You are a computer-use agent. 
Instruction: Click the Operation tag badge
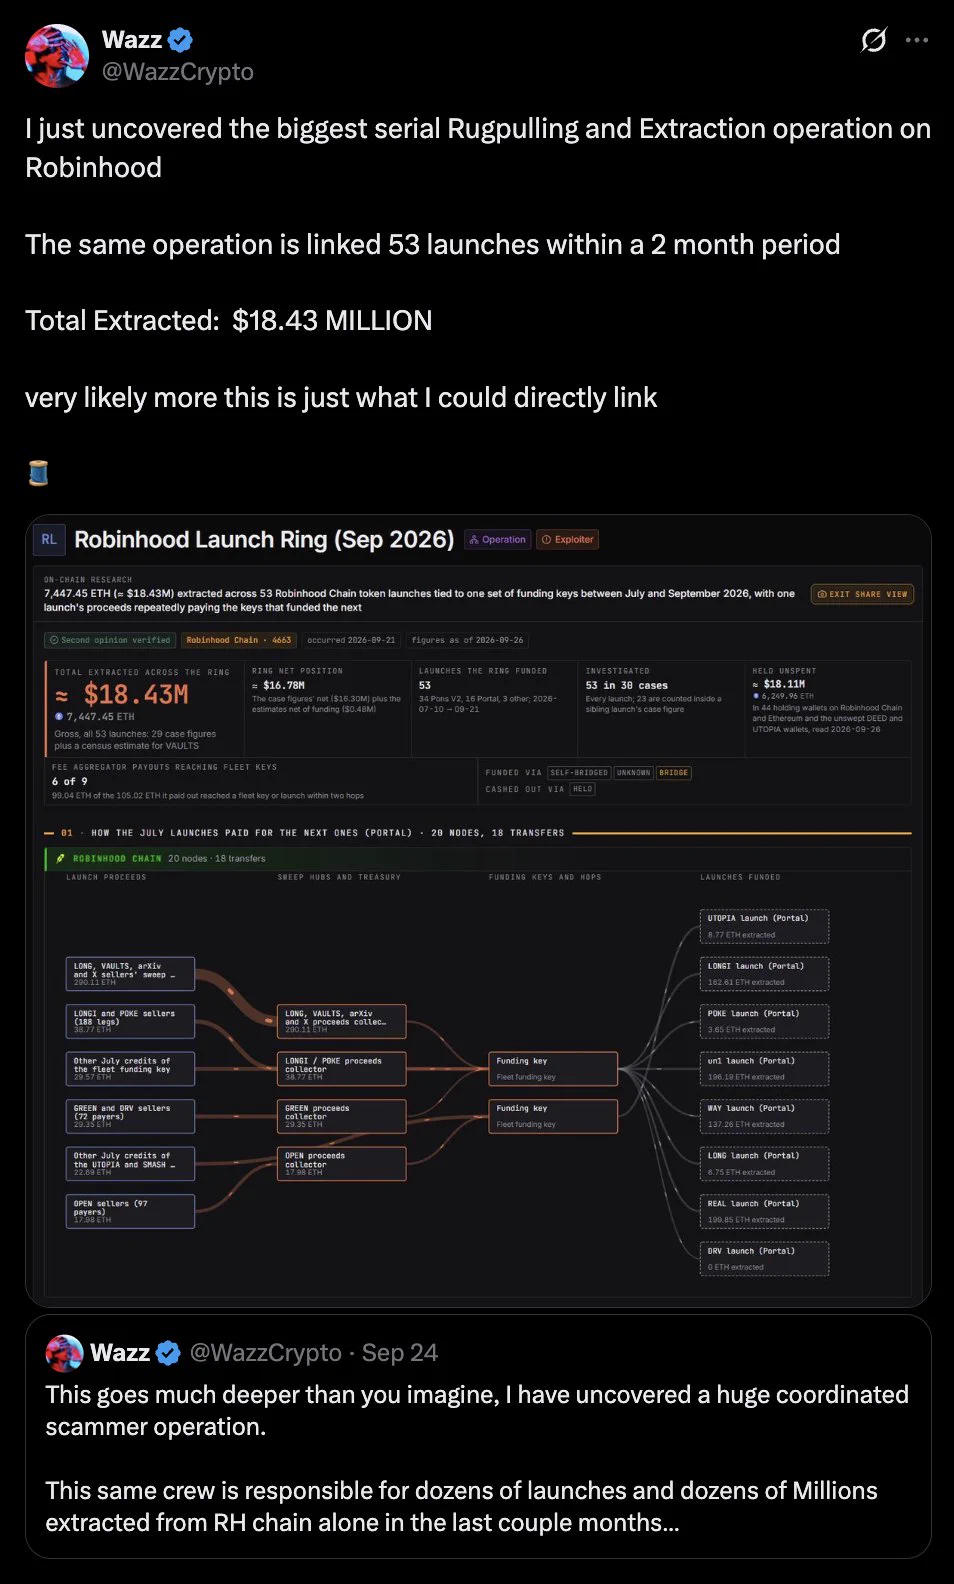tap(497, 540)
